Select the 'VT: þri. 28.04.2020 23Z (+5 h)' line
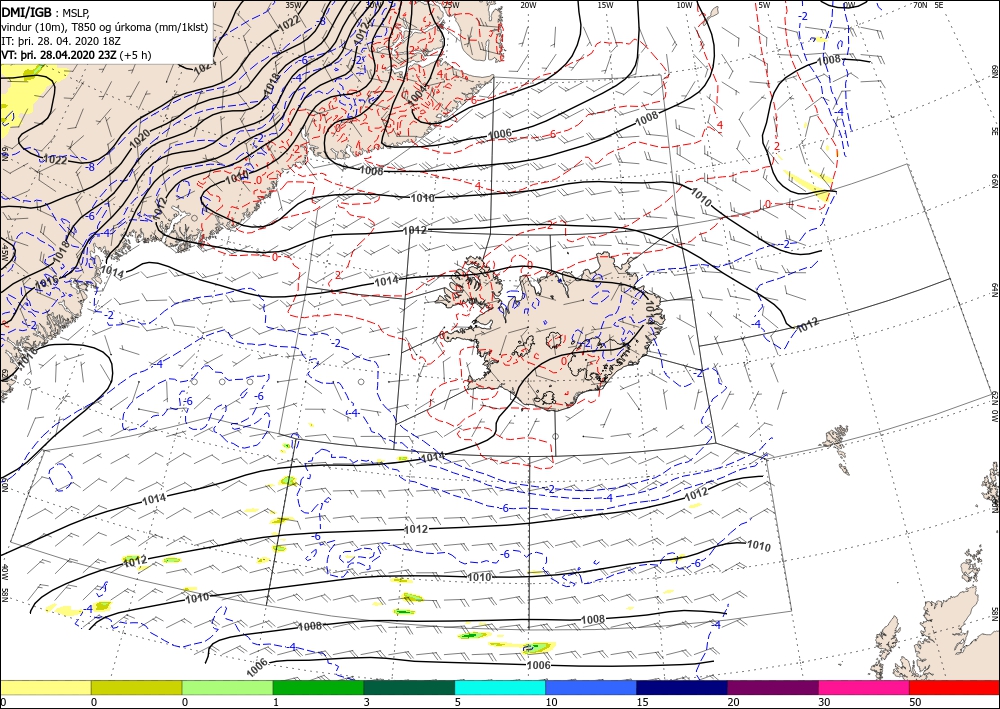 pyautogui.click(x=77, y=55)
